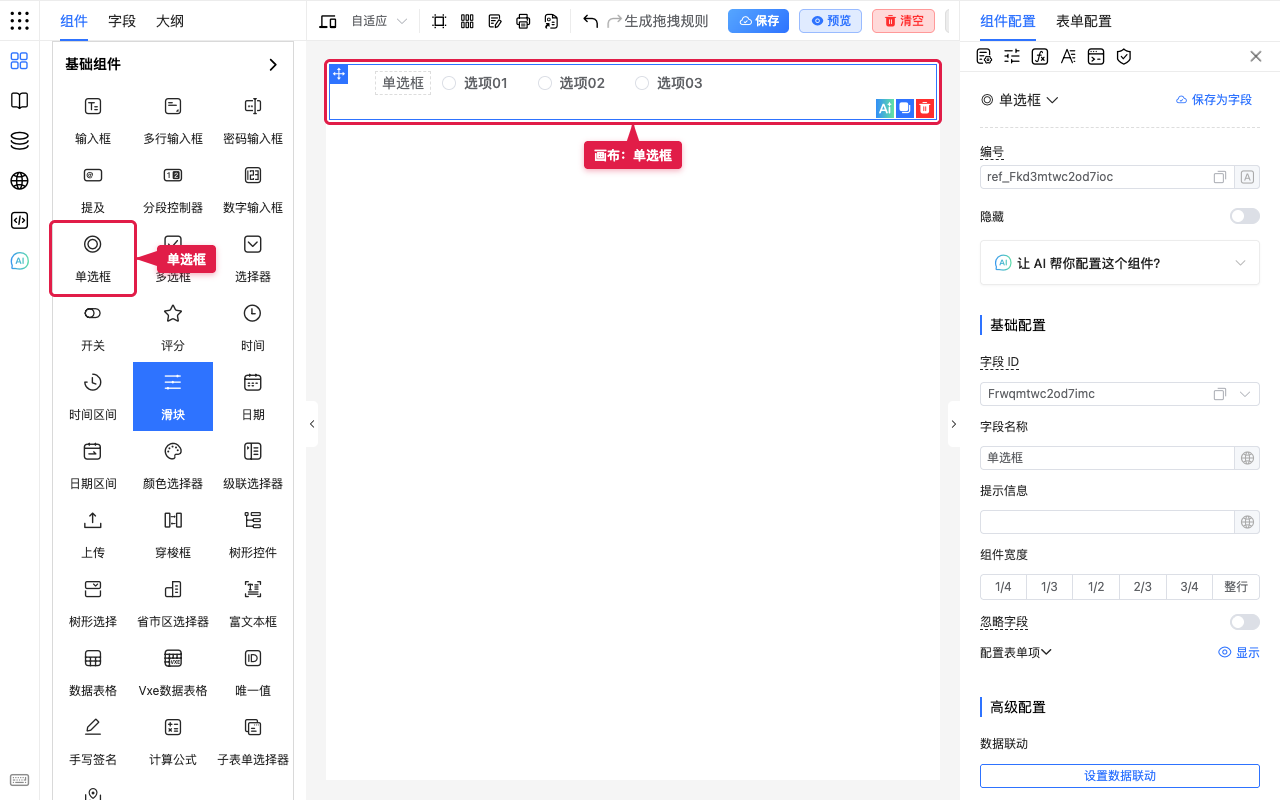1280x800 pixels.
Task: Open the AI assistant sidebar icon
Action: pyautogui.click(x=19, y=261)
